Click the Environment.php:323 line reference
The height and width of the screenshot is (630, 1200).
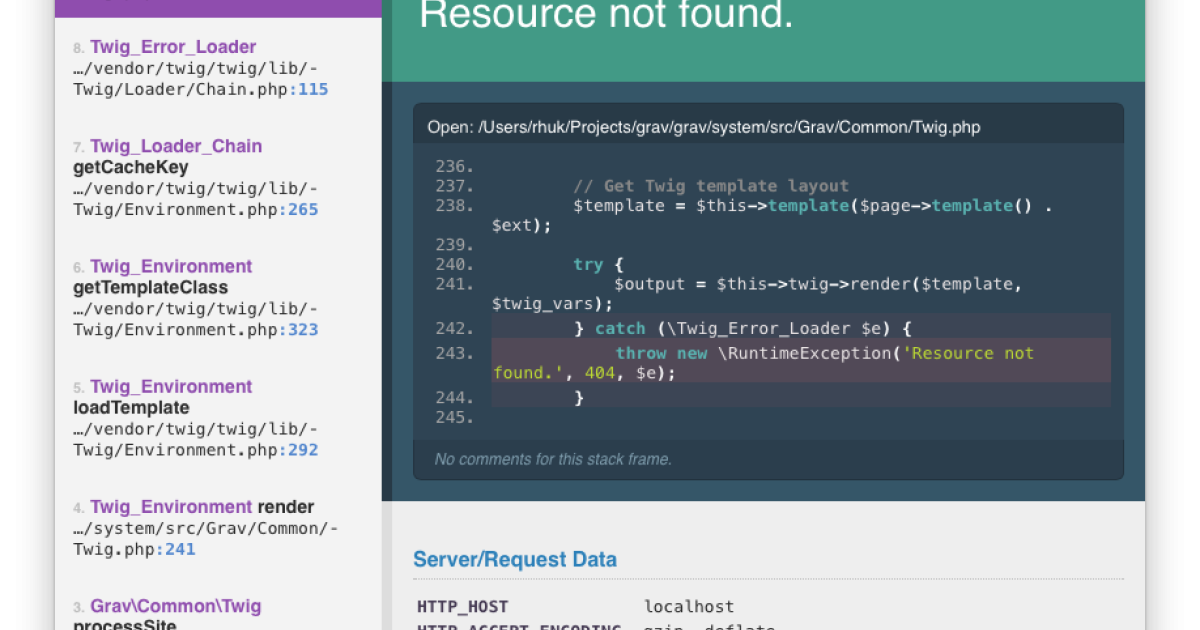click(x=302, y=329)
